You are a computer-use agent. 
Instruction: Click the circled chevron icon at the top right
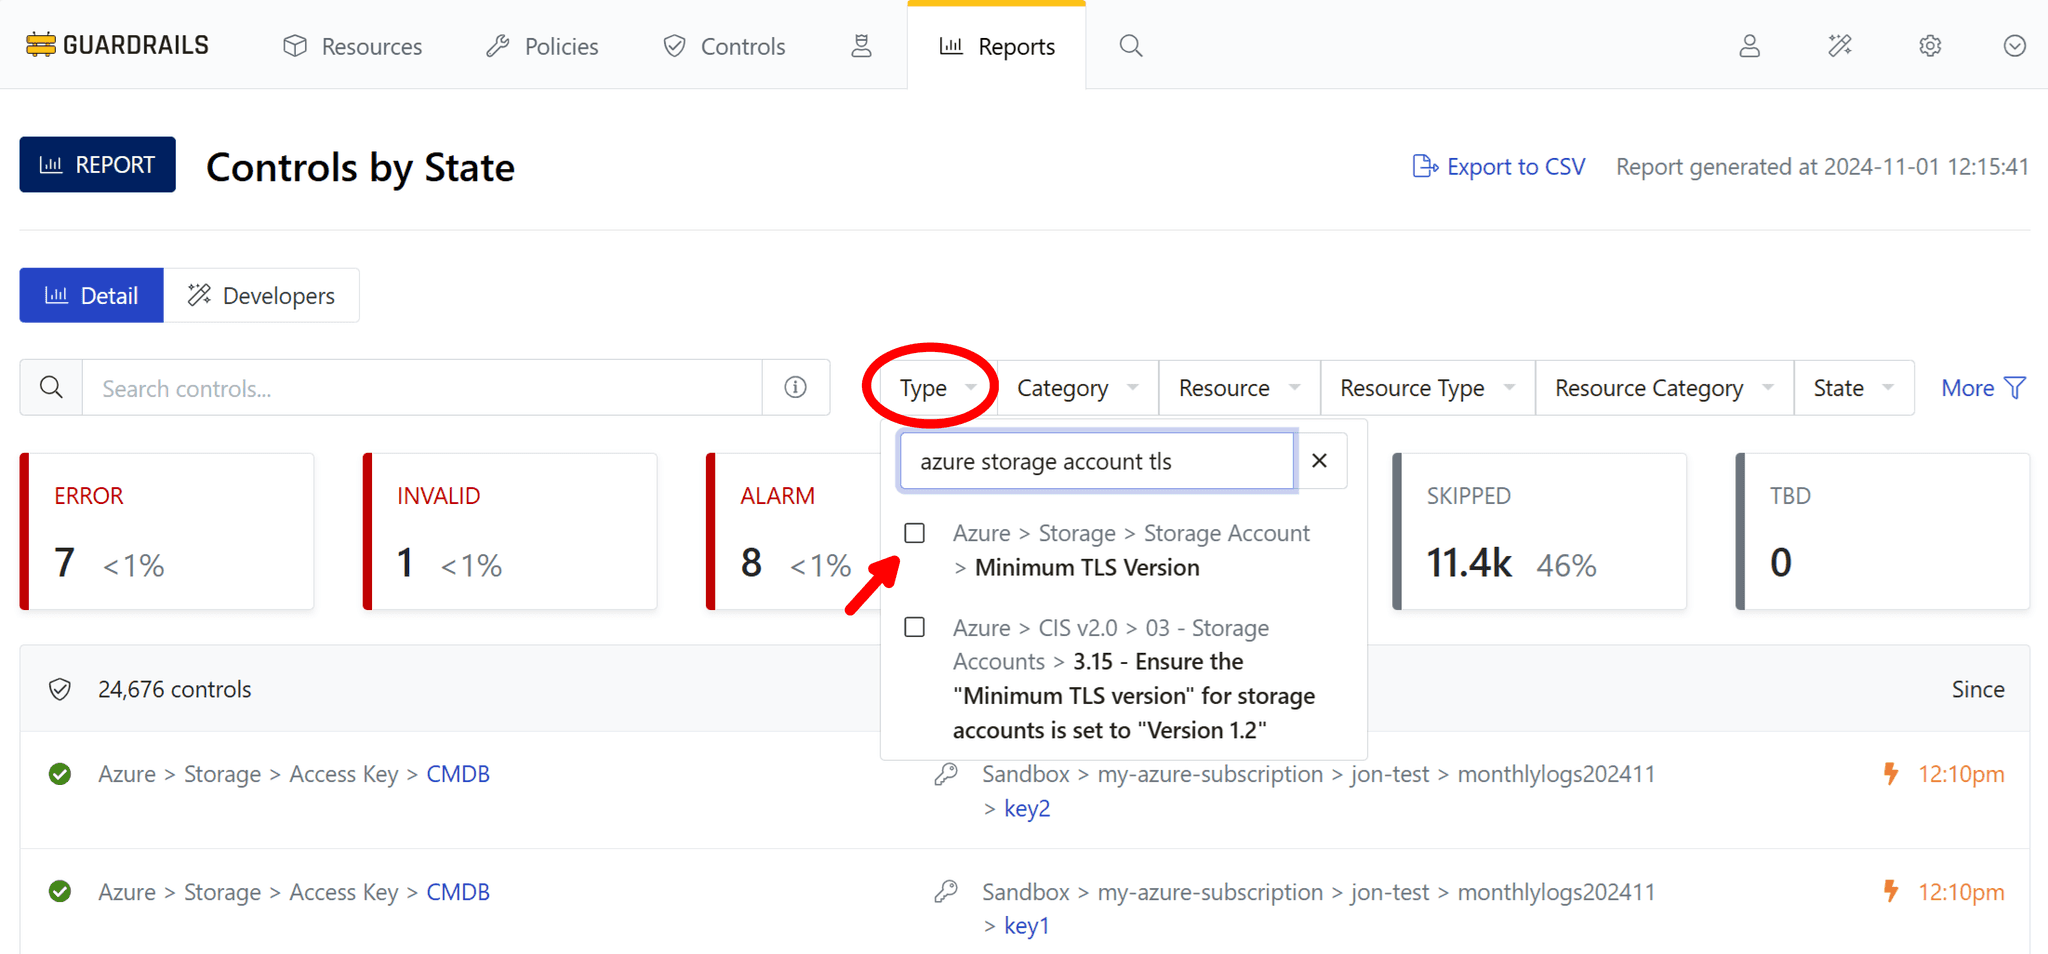2015,46
